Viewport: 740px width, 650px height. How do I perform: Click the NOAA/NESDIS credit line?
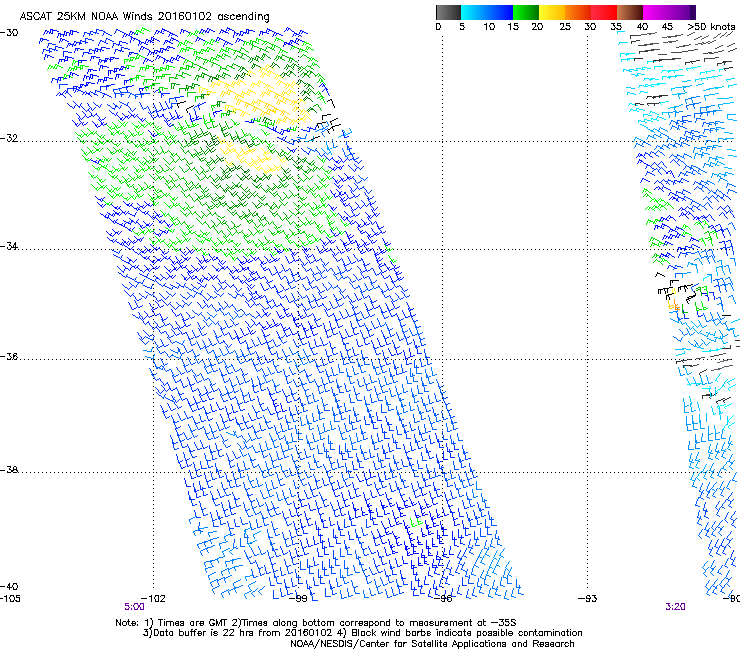click(432, 644)
